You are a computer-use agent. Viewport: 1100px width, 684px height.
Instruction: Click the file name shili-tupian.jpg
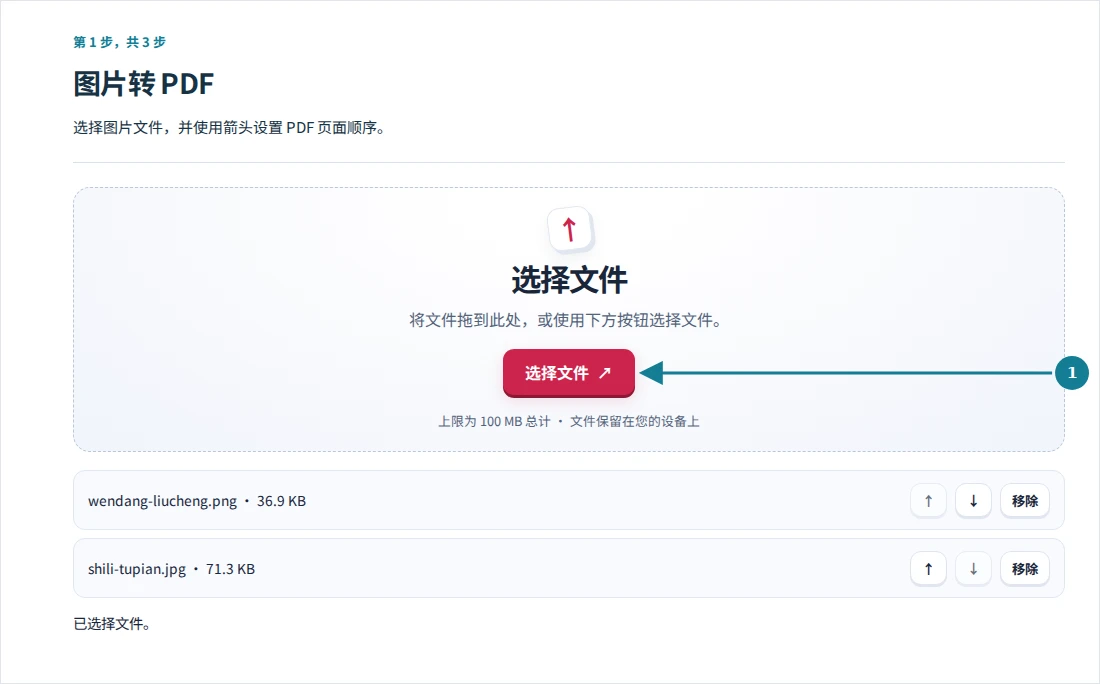tap(137, 569)
